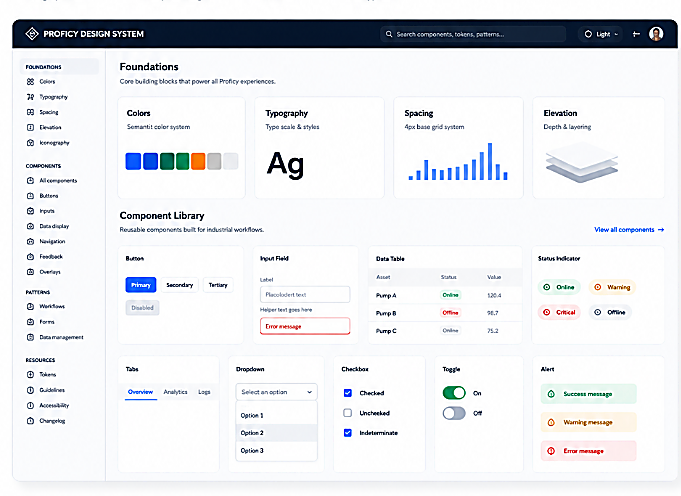Click the Warning message alert
Screen dimensions: 681x496
(588, 422)
